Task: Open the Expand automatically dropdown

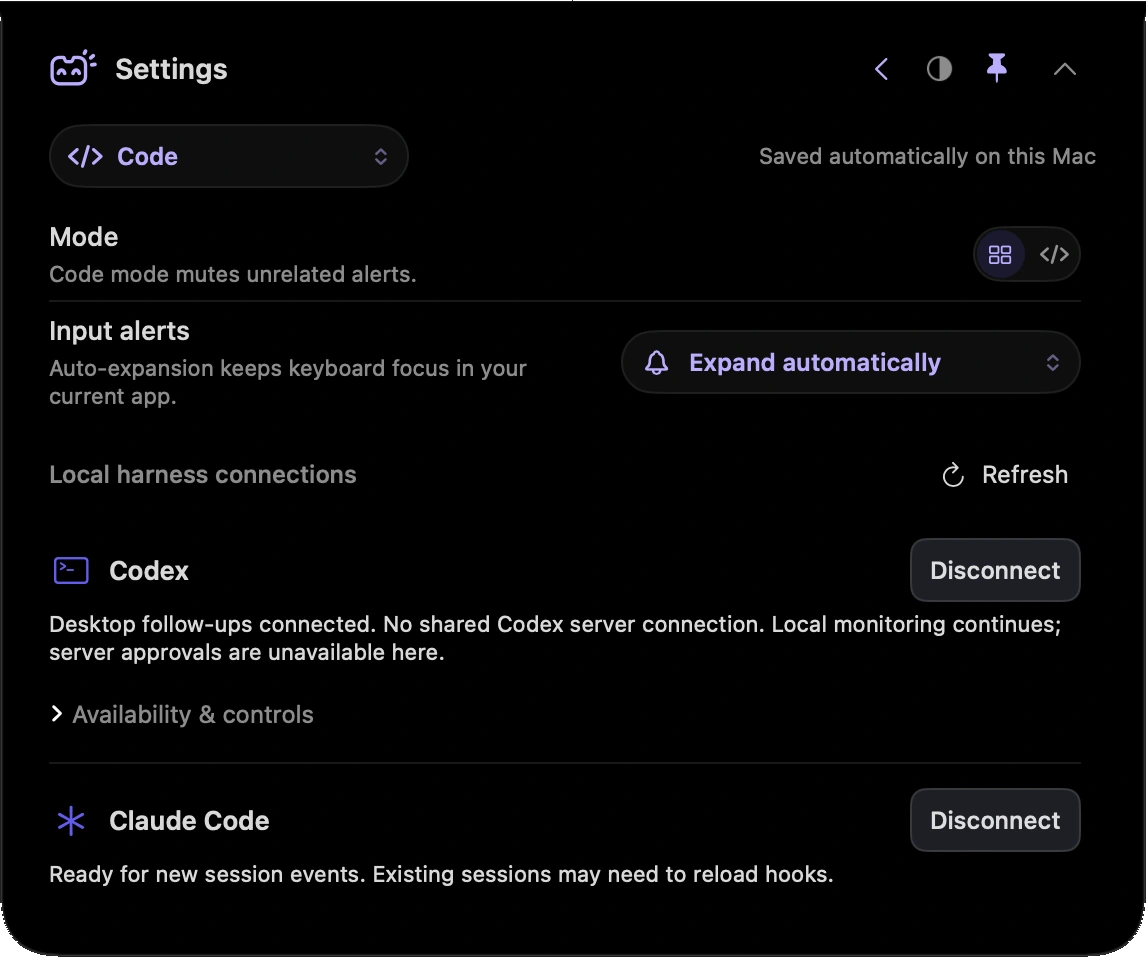Action: (851, 363)
